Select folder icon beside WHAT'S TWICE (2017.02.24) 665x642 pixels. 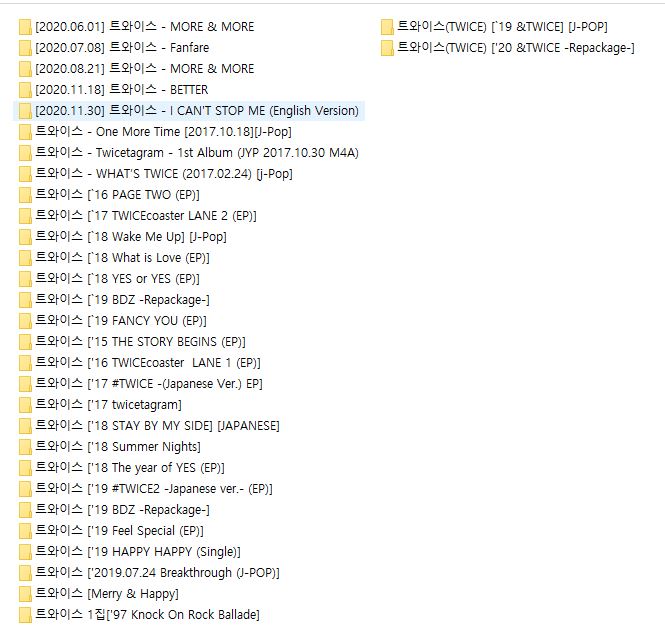(25, 174)
